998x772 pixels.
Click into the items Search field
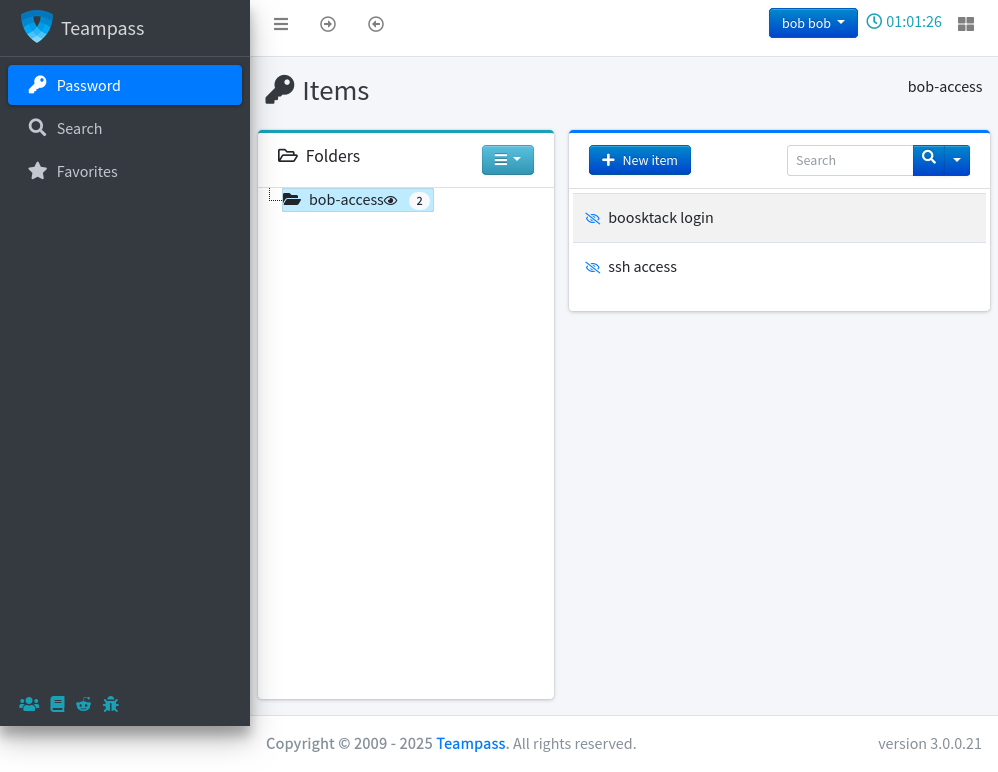click(849, 160)
